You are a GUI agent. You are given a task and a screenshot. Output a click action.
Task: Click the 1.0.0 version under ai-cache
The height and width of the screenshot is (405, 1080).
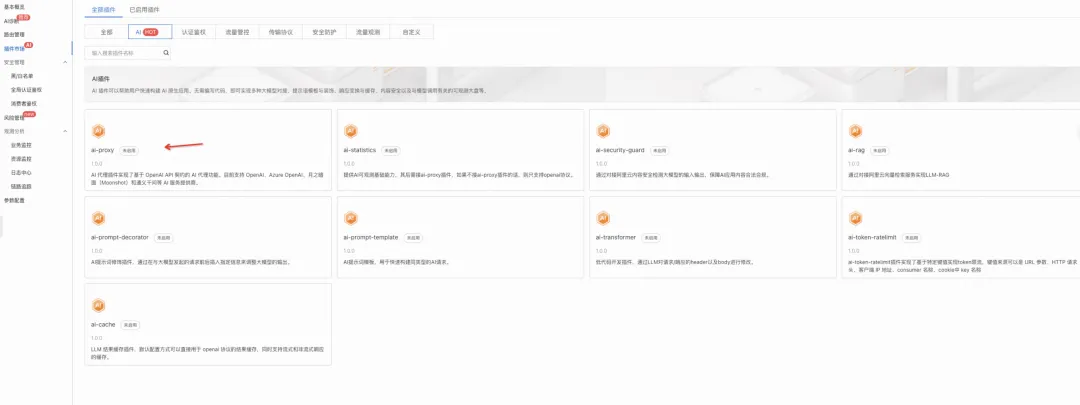97,338
